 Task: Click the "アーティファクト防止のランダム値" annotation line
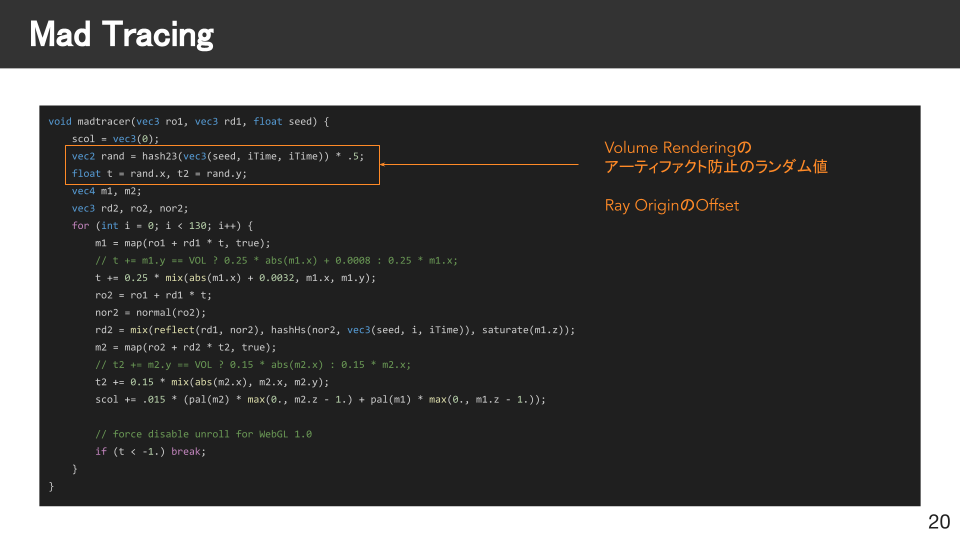coord(716,167)
